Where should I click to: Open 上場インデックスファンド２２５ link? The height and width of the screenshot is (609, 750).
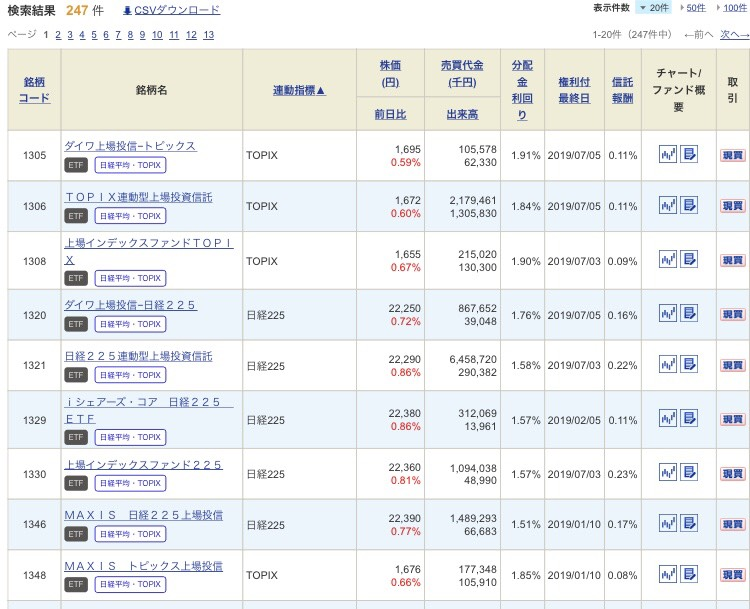(x=143, y=465)
